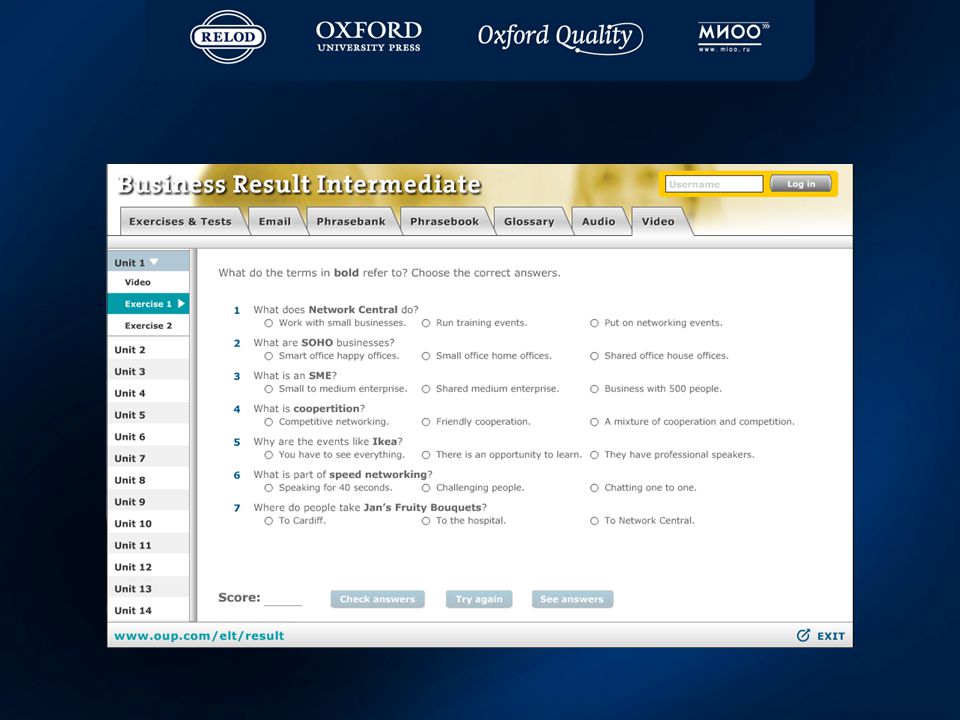
Task: Select 'Chatting one to one.' option
Action: point(594,489)
